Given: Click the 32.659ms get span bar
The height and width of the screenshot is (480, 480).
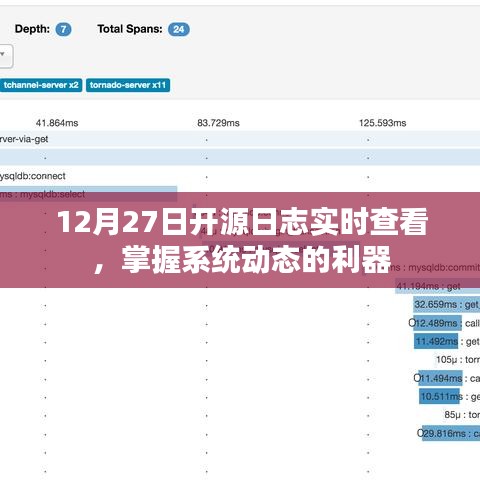Looking at the screenshot, I should pyautogui.click(x=447, y=304).
